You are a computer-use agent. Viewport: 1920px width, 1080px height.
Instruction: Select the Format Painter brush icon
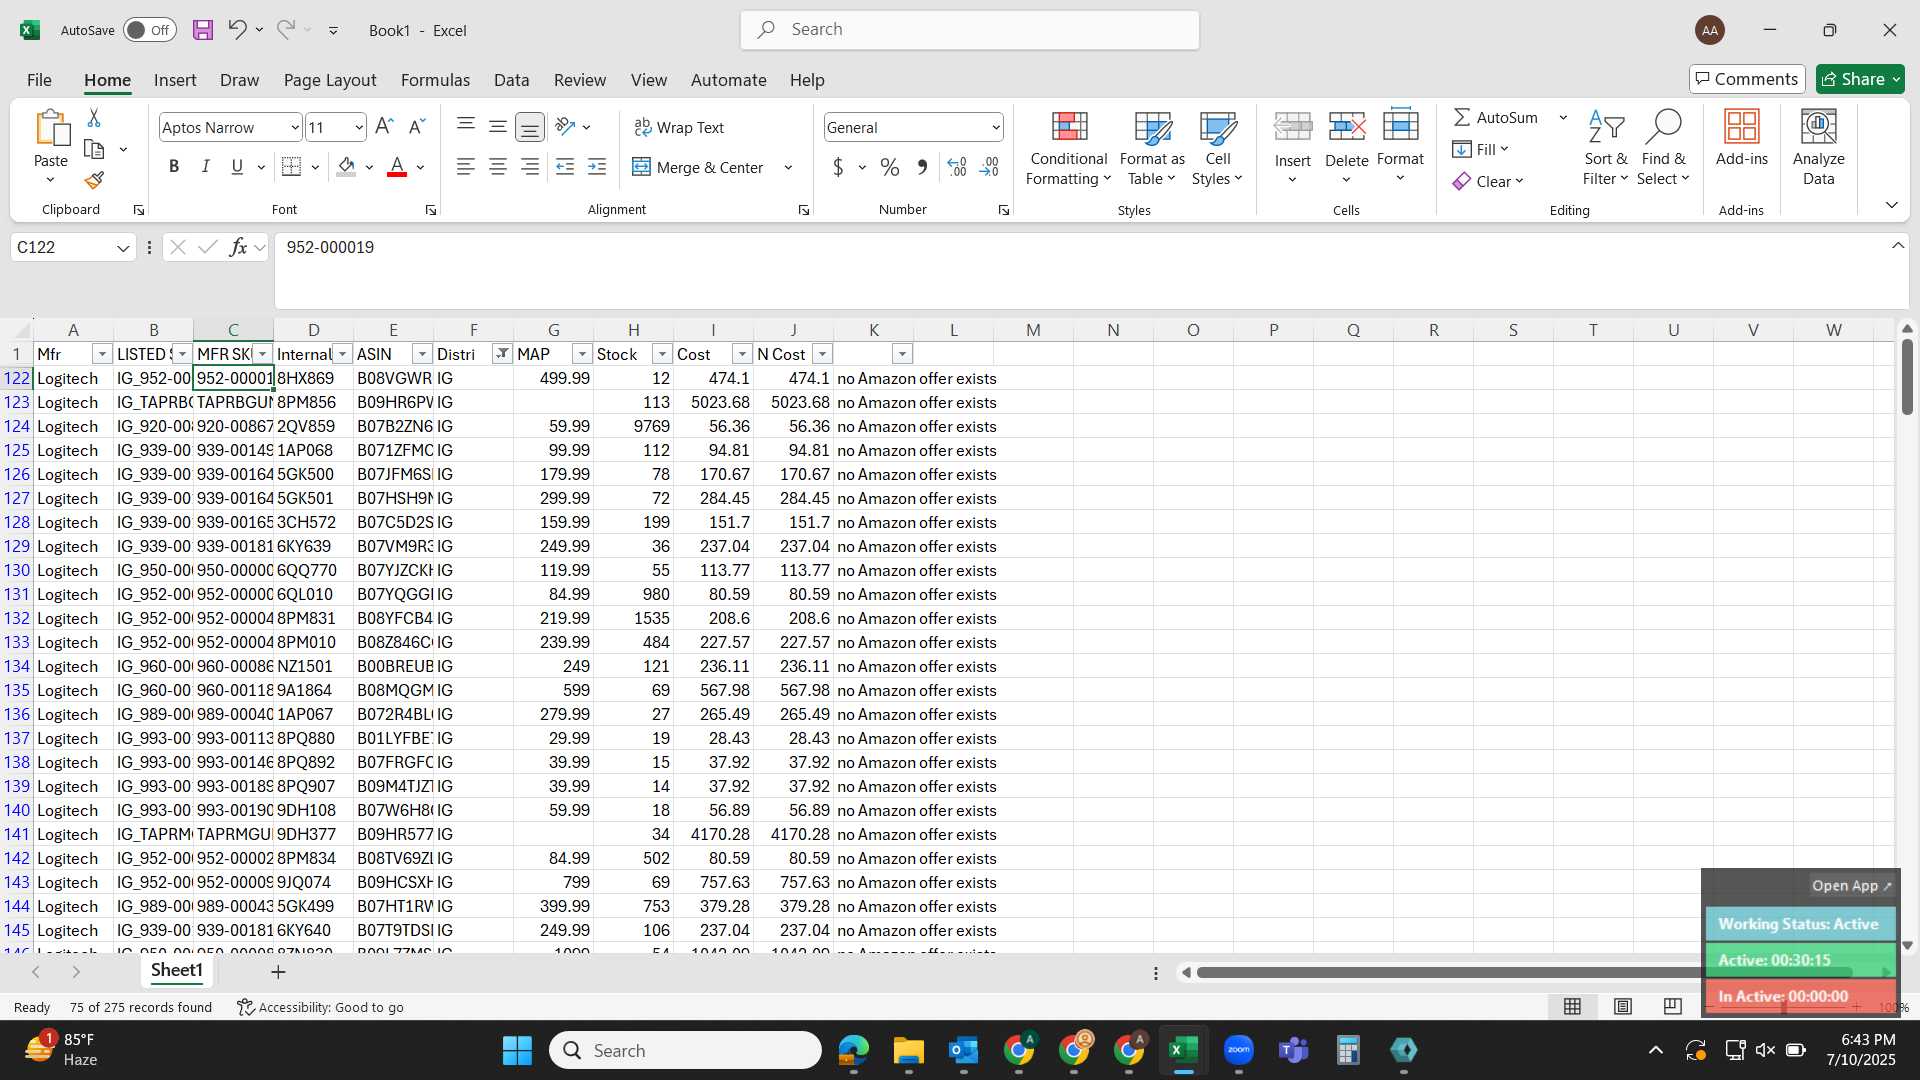point(94,180)
